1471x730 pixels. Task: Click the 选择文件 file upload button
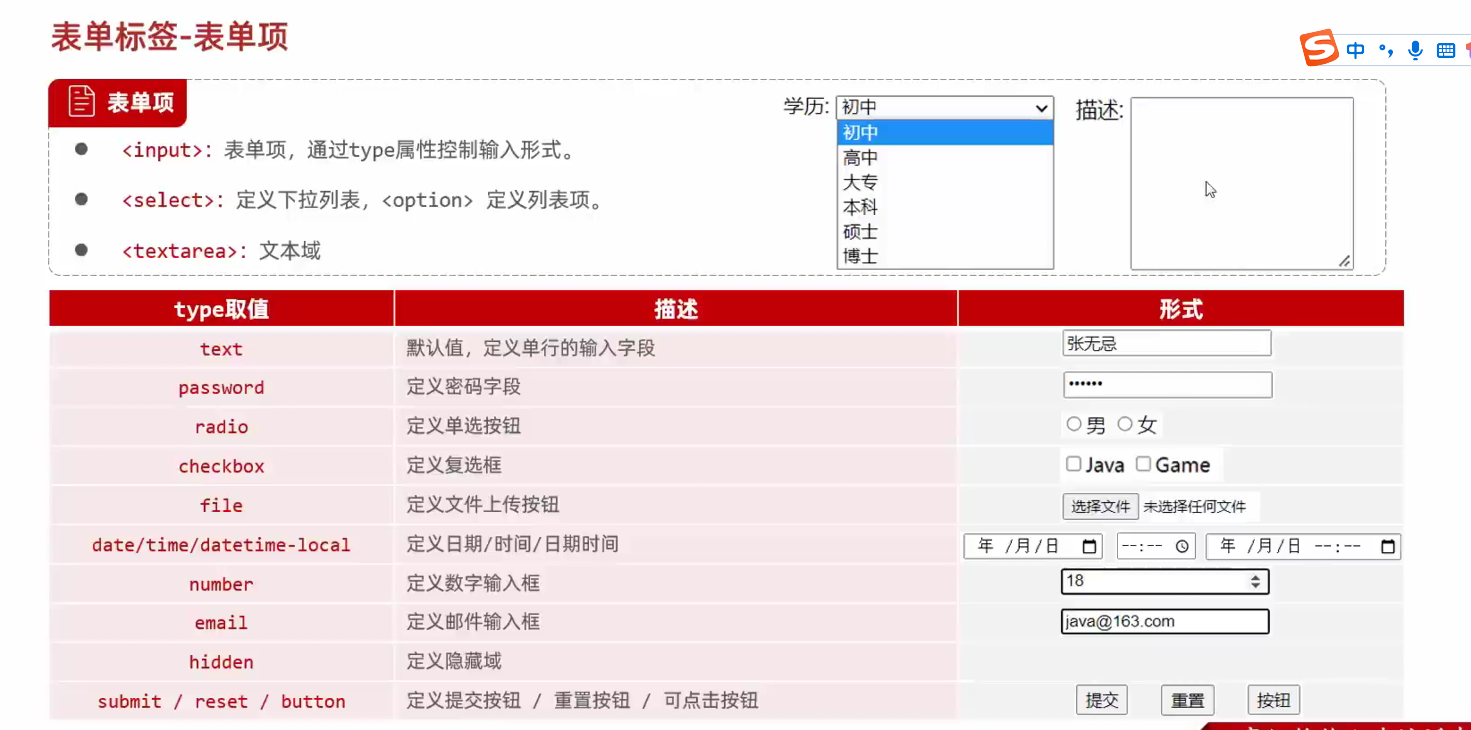point(1100,507)
